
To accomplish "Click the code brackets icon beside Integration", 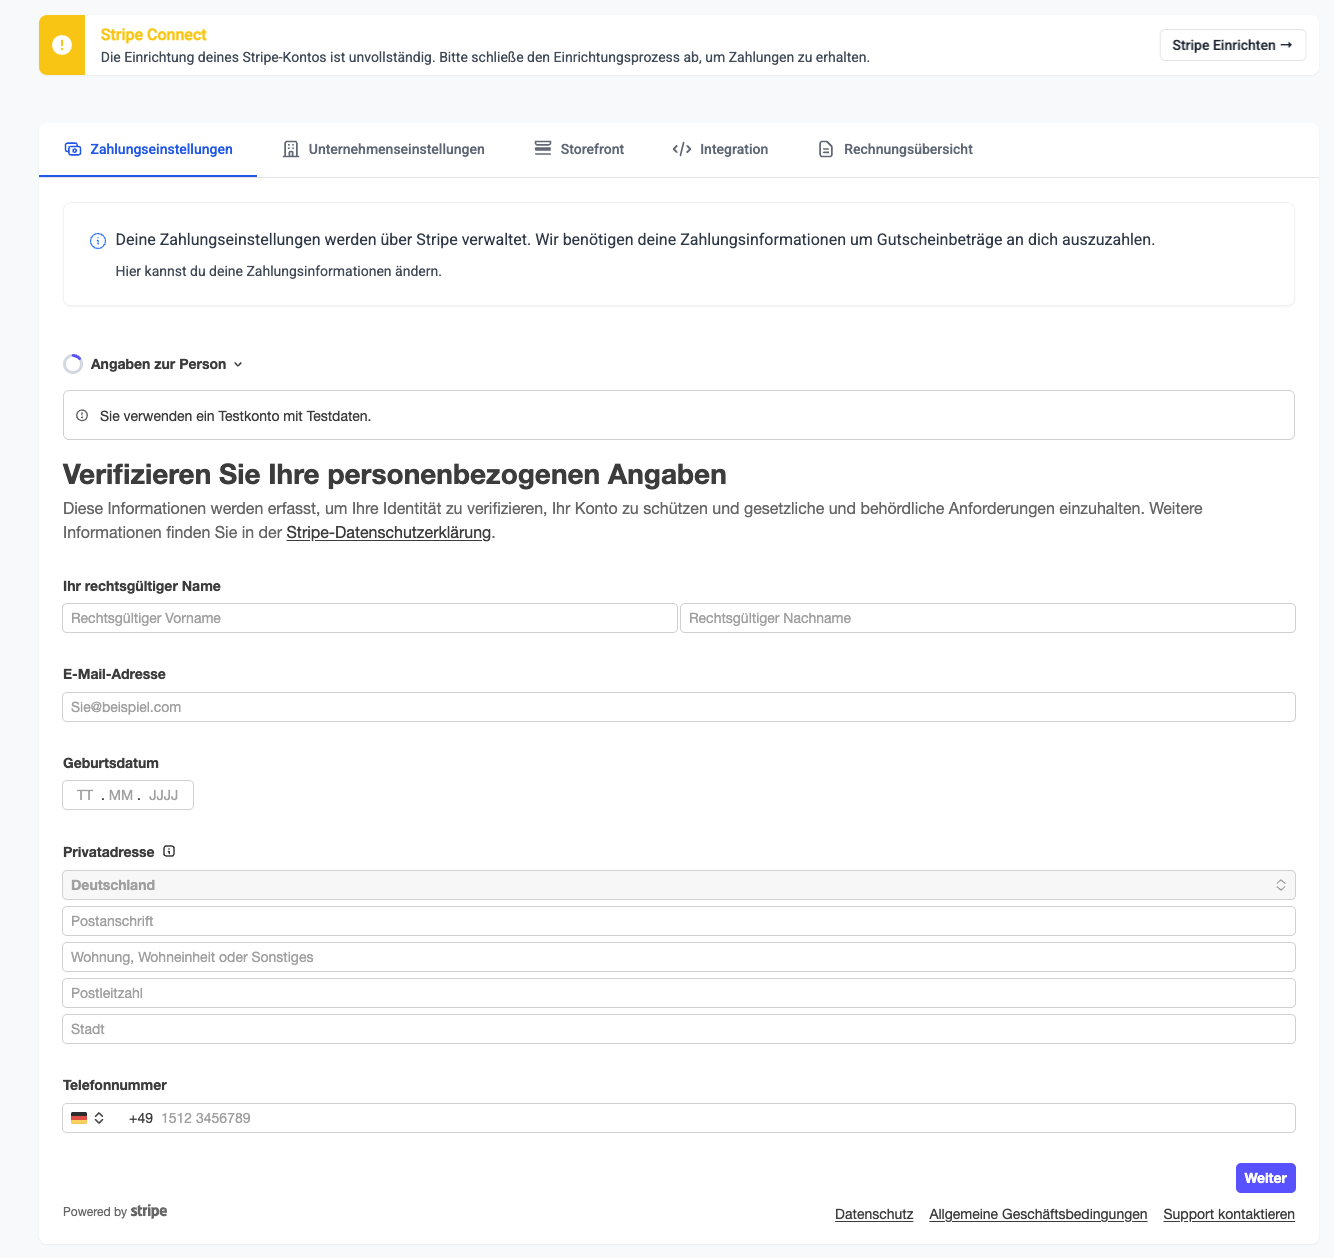I will point(682,149).
